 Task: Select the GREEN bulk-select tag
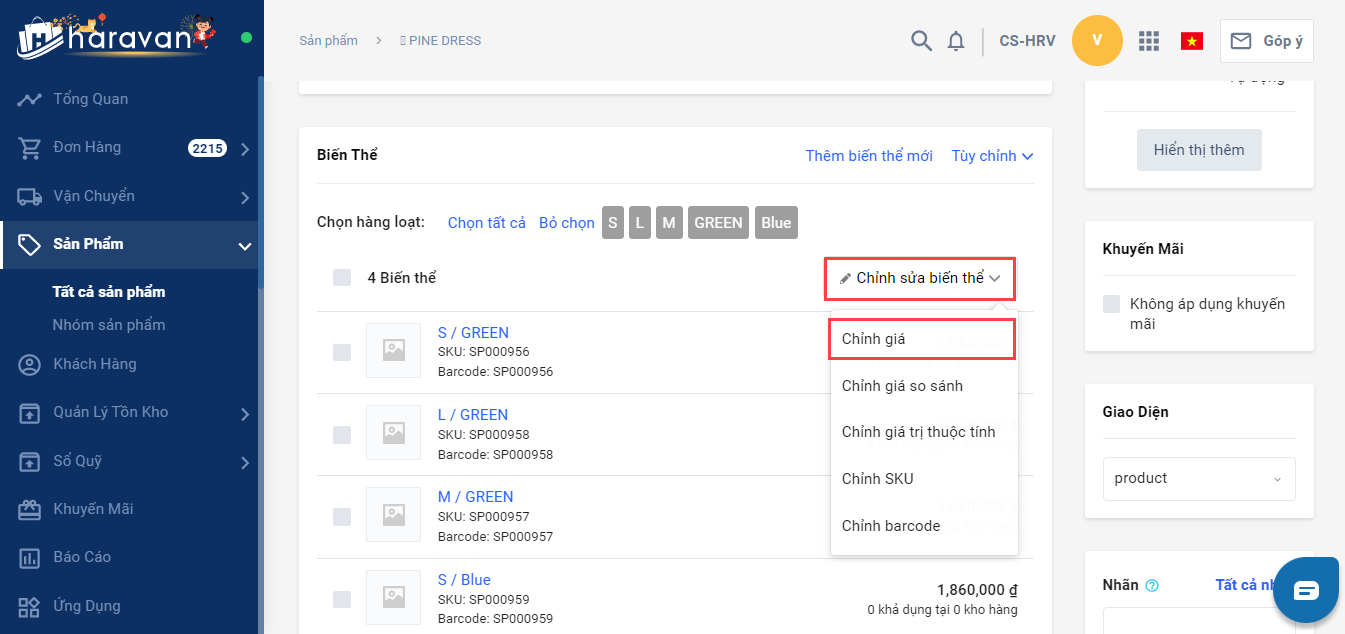point(718,223)
